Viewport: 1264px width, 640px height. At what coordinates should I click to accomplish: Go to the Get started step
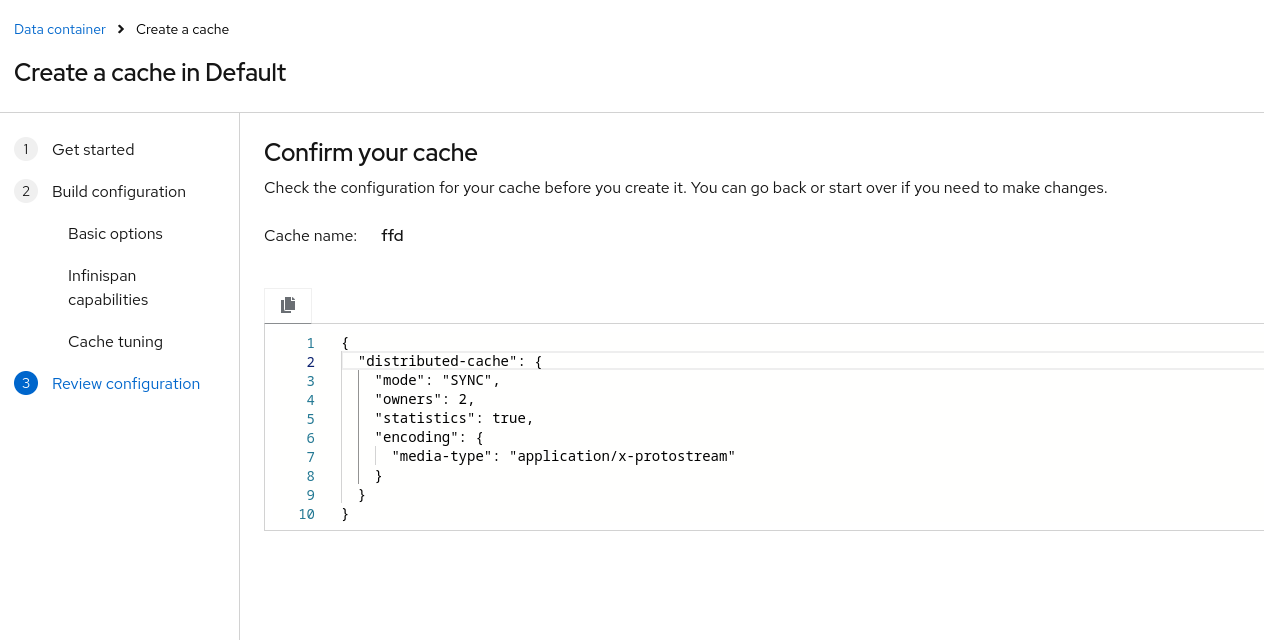tap(93, 149)
